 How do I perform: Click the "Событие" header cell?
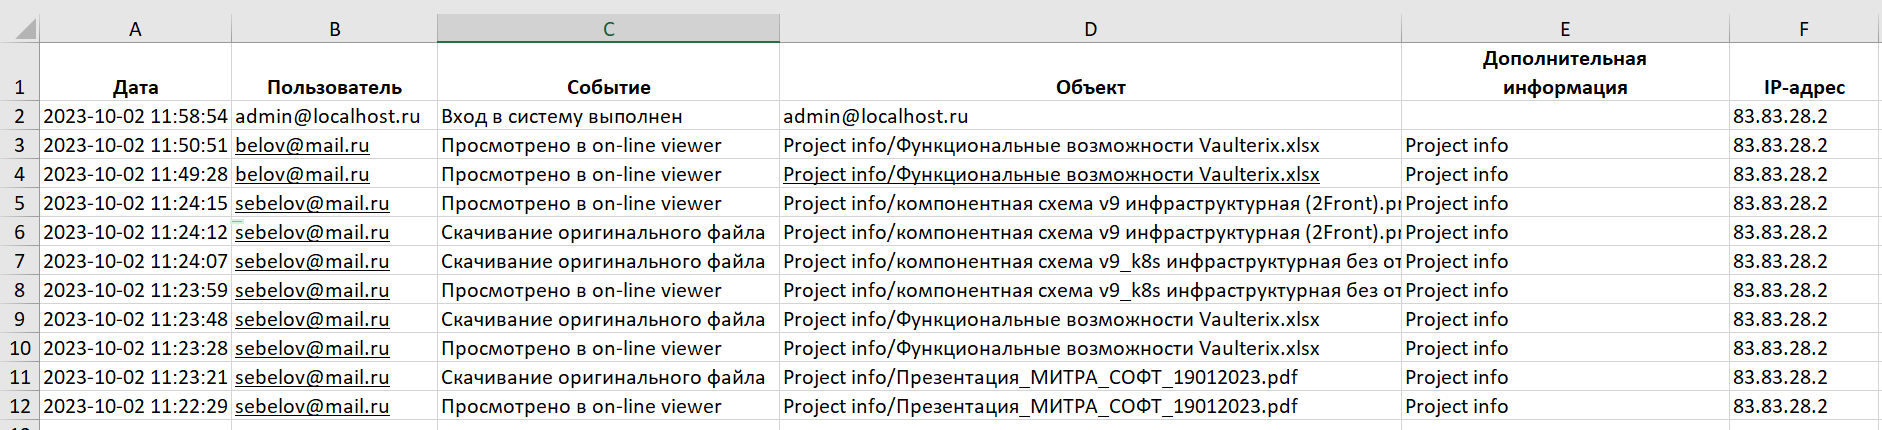[x=608, y=87]
